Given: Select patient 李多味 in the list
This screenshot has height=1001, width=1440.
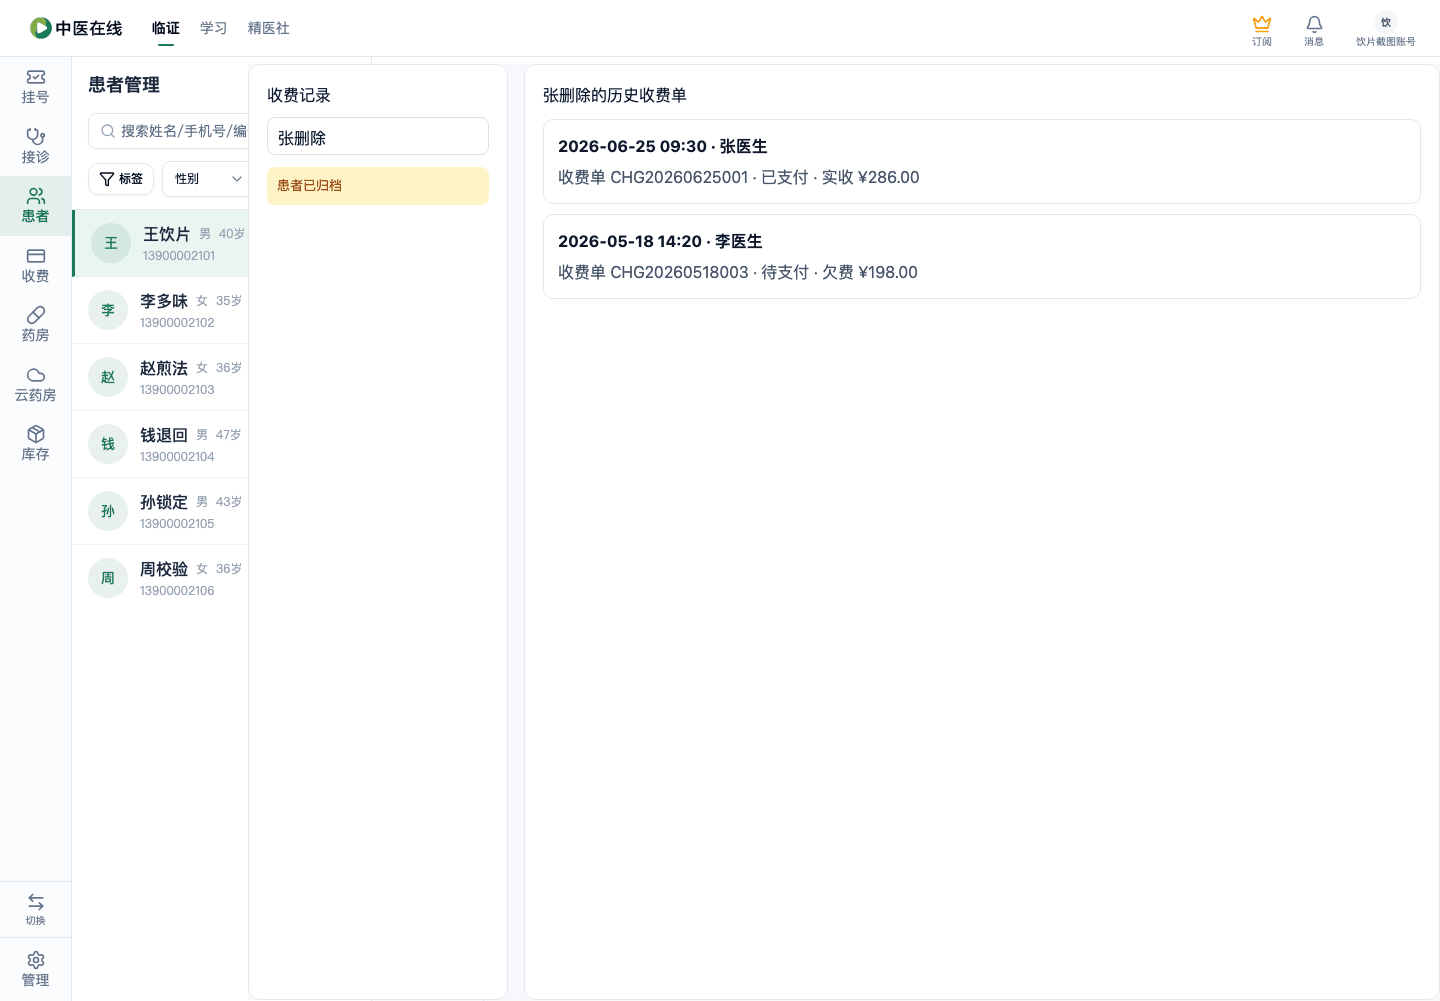Looking at the screenshot, I should click(160, 310).
